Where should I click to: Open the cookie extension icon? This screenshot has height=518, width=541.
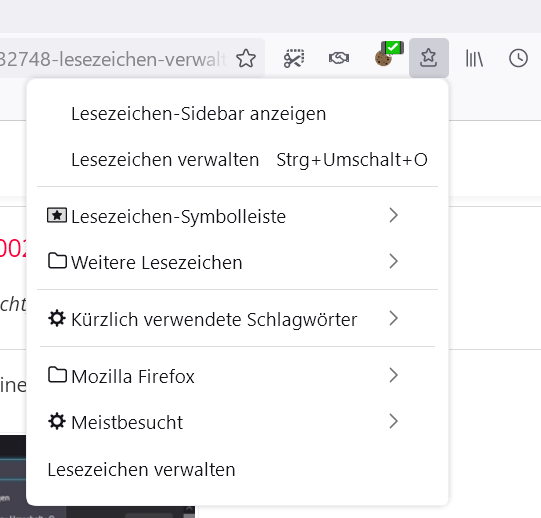pos(389,53)
